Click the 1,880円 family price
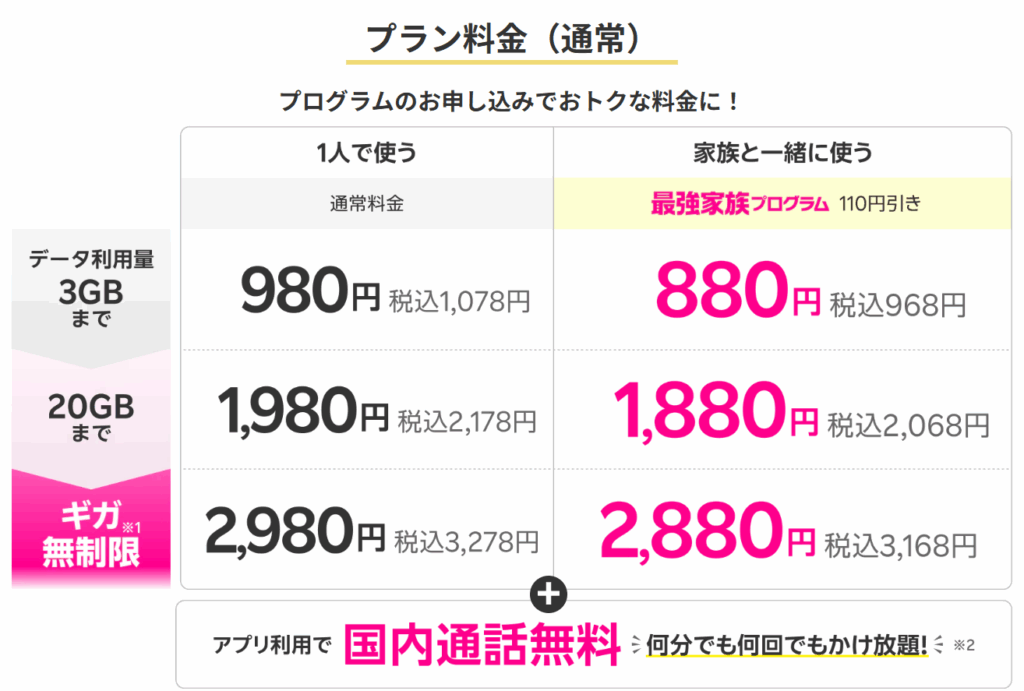The width and height of the screenshot is (1024, 691). click(x=716, y=411)
